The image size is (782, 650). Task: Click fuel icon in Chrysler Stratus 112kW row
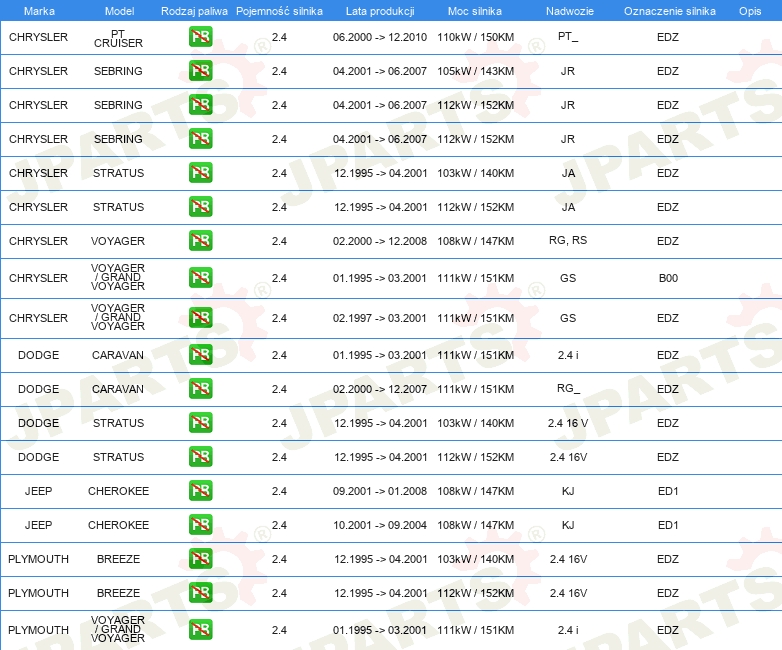[x=200, y=207]
